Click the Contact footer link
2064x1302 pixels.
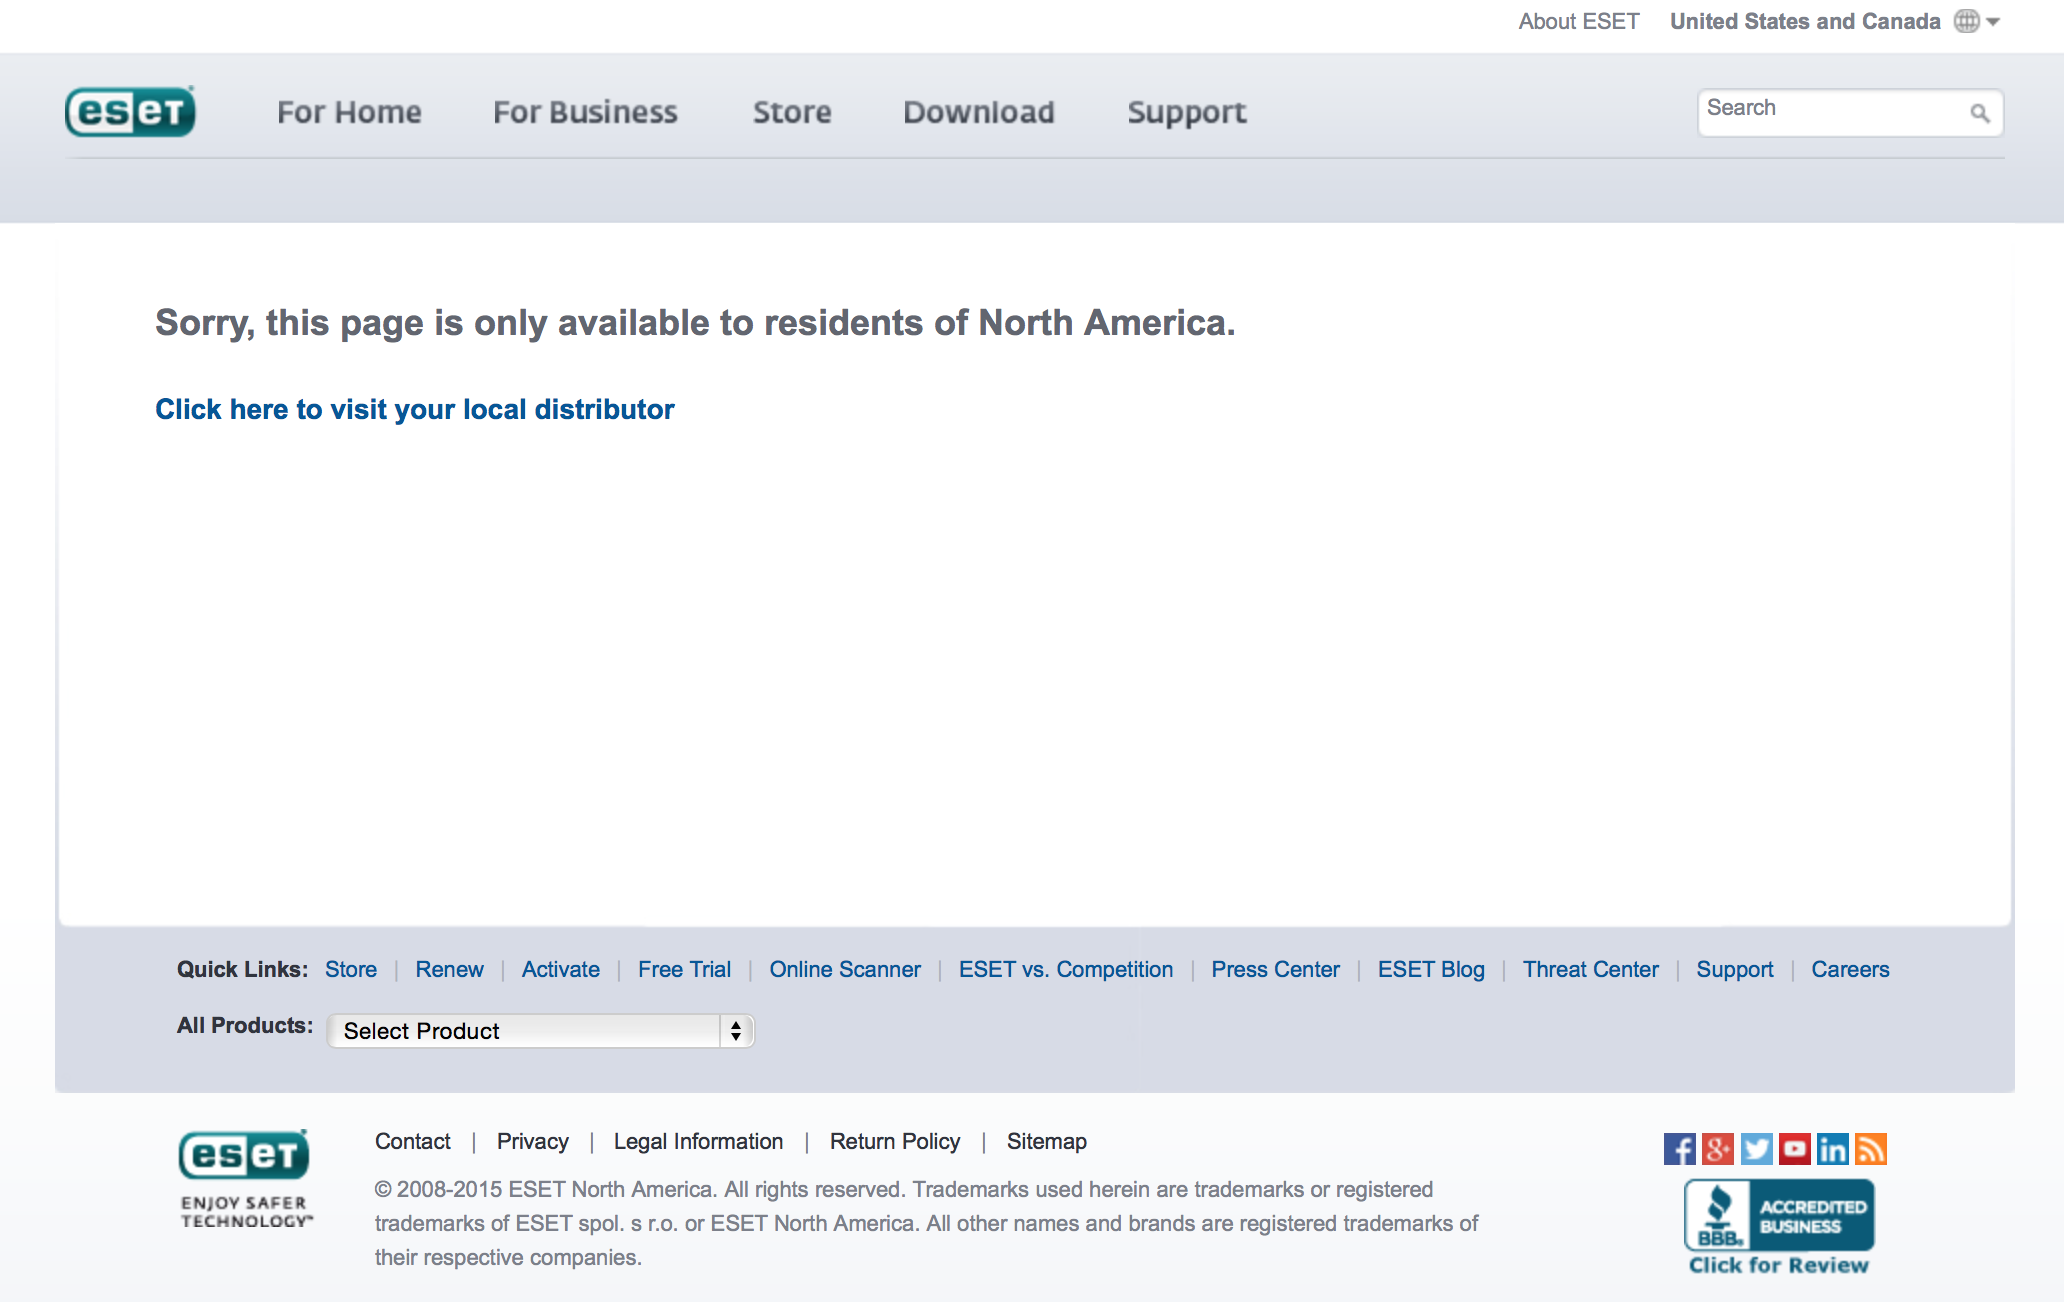(412, 1141)
